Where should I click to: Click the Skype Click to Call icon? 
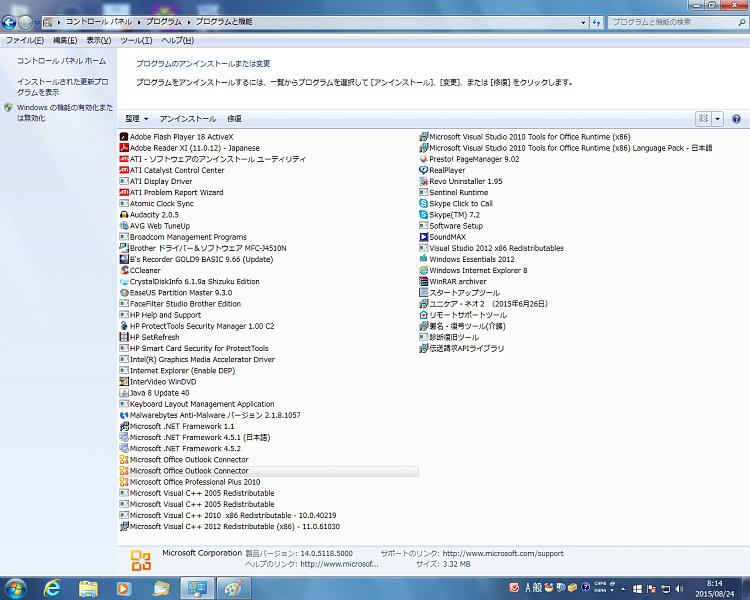[x=423, y=203]
